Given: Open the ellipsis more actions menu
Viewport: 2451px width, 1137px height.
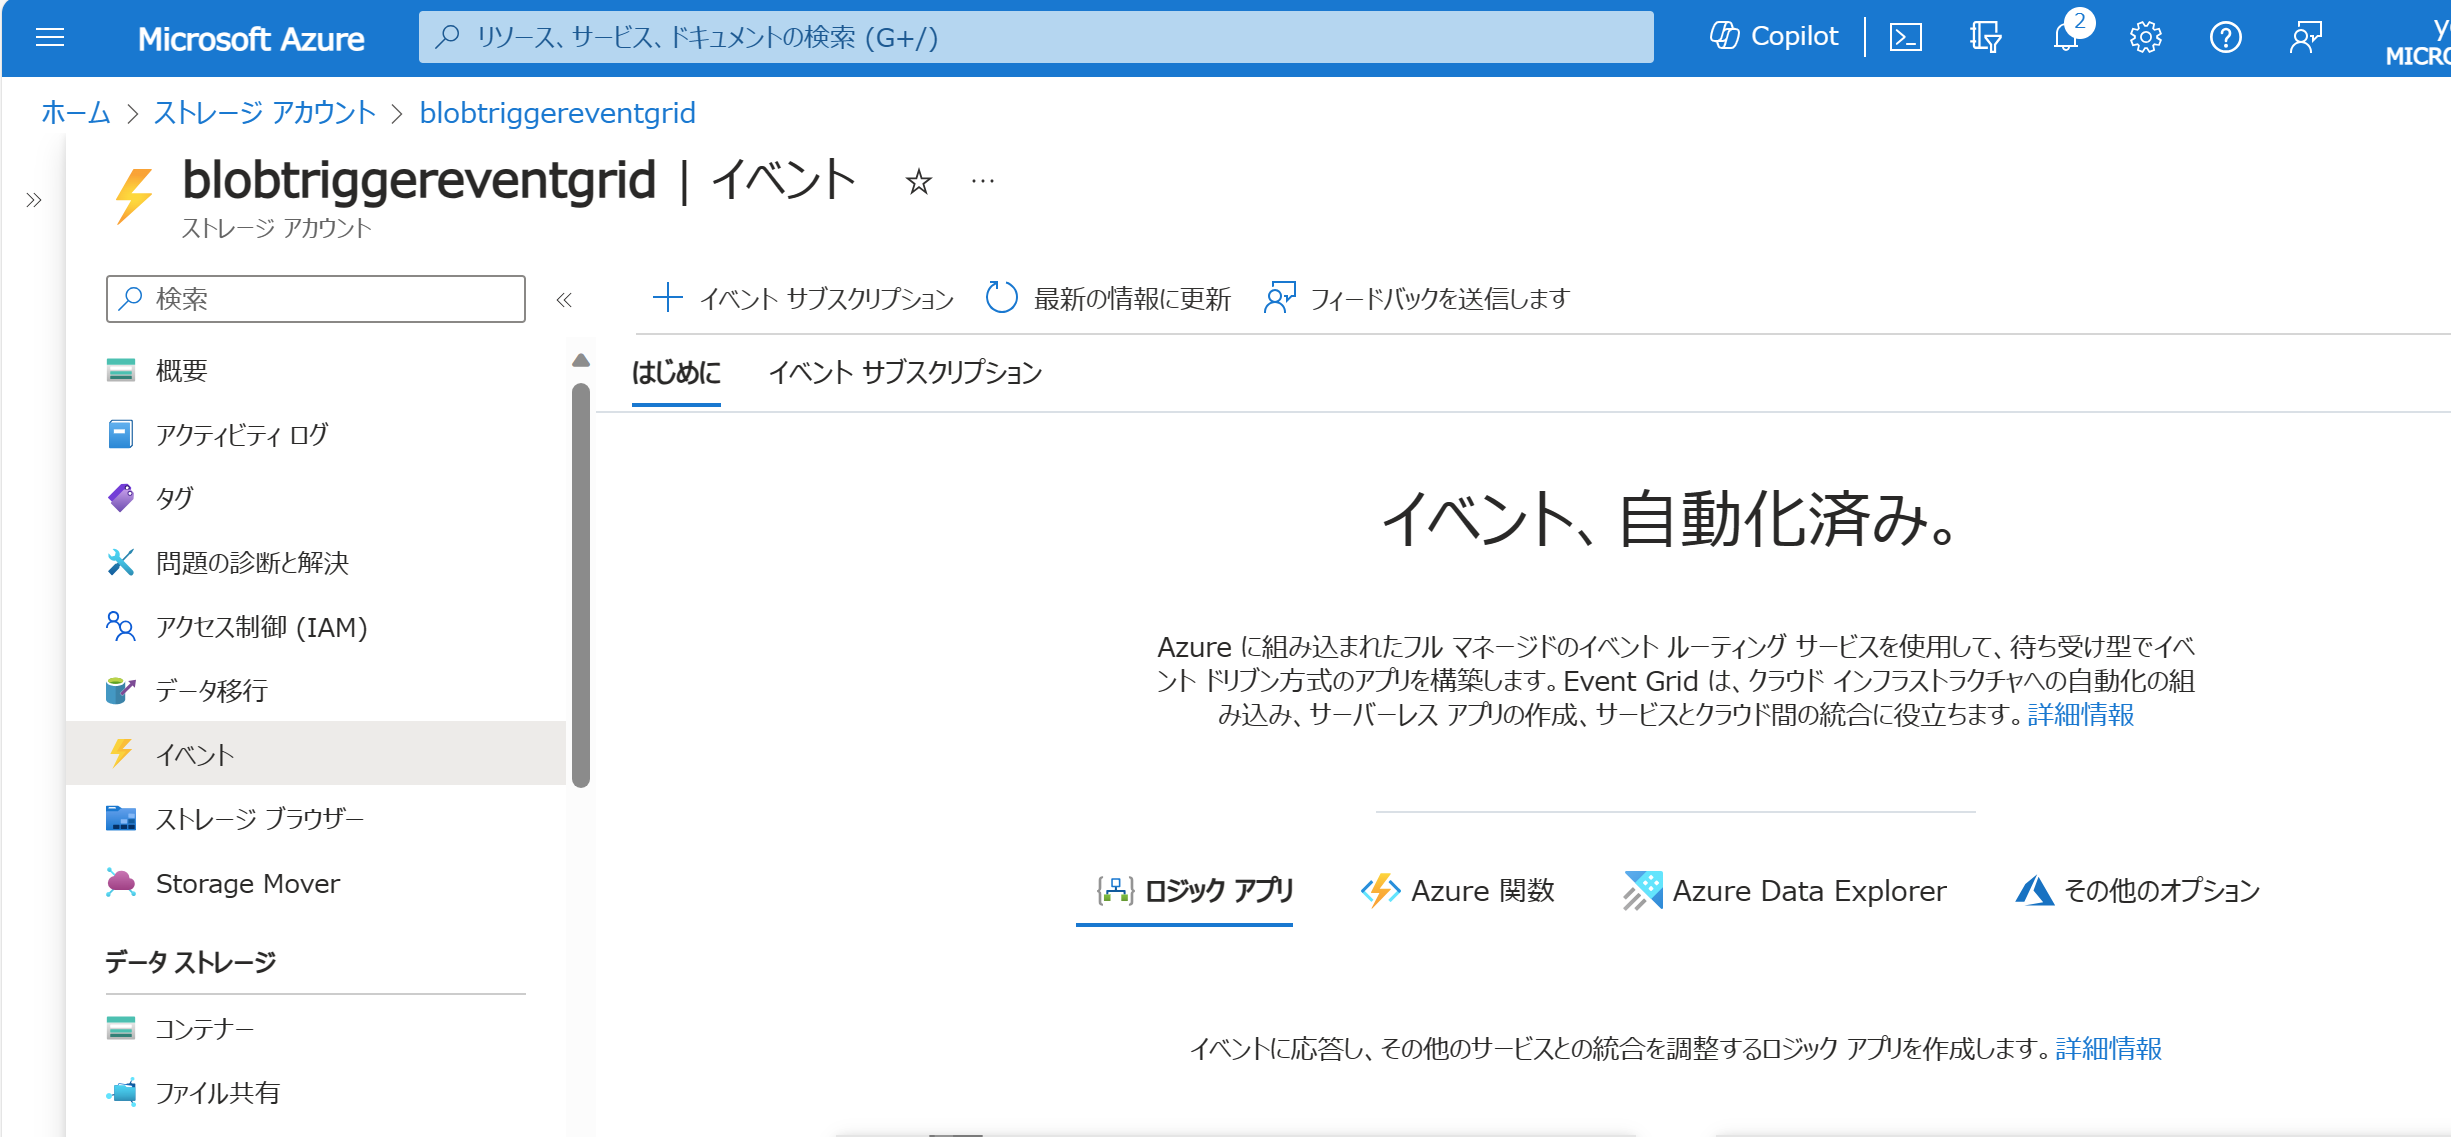Looking at the screenshot, I should [982, 180].
